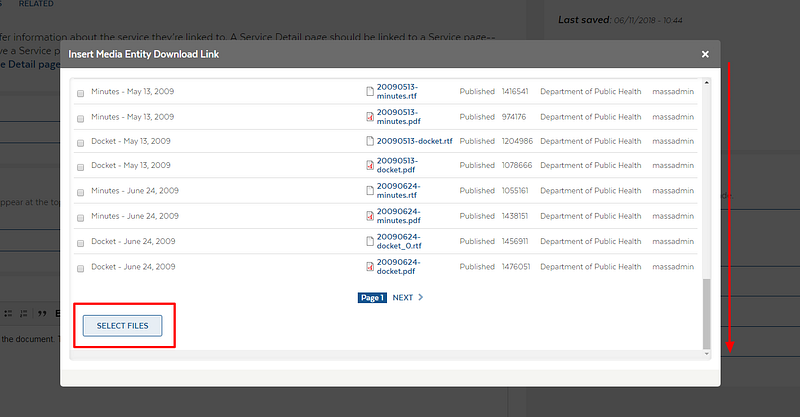Click the blockquote icon in editor toolbar

42,313
